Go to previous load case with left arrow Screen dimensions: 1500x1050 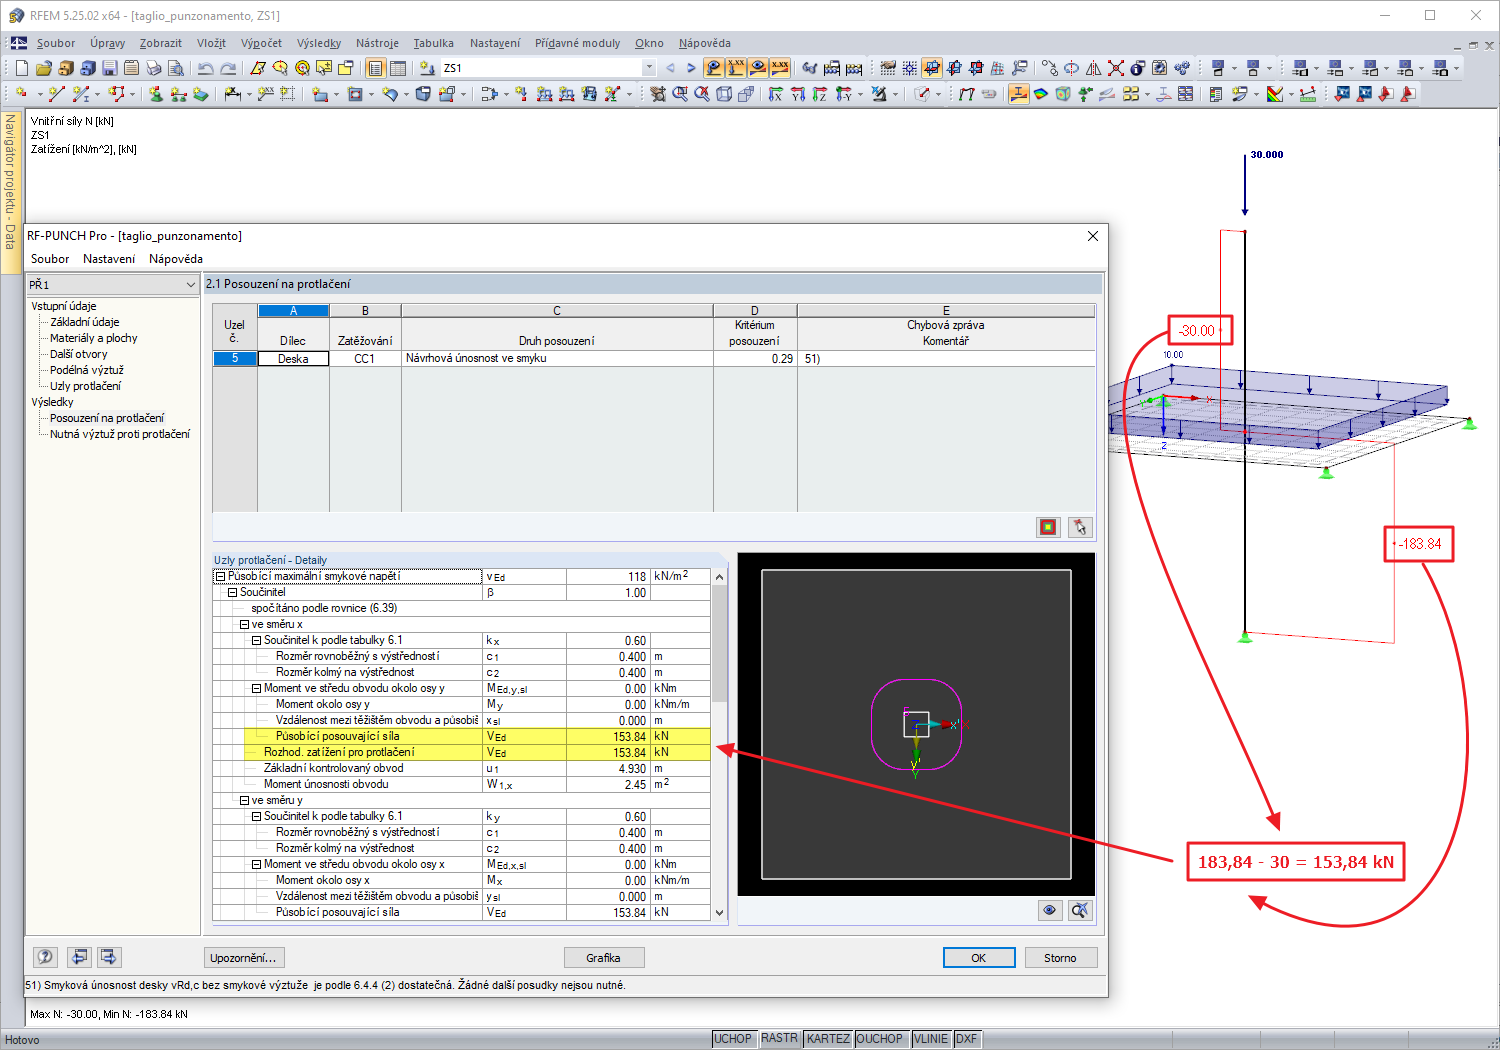tap(670, 68)
